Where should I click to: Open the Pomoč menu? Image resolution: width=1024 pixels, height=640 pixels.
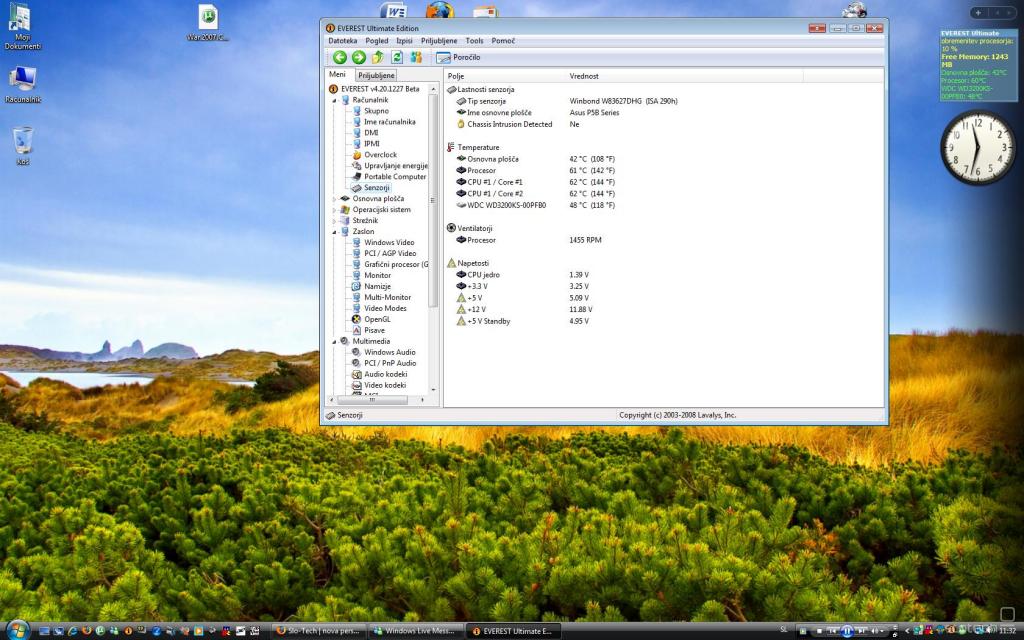503,40
